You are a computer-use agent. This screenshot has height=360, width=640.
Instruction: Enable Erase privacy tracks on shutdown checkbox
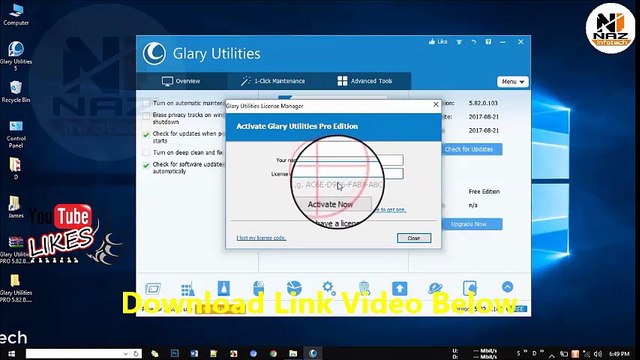pyautogui.click(x=146, y=116)
